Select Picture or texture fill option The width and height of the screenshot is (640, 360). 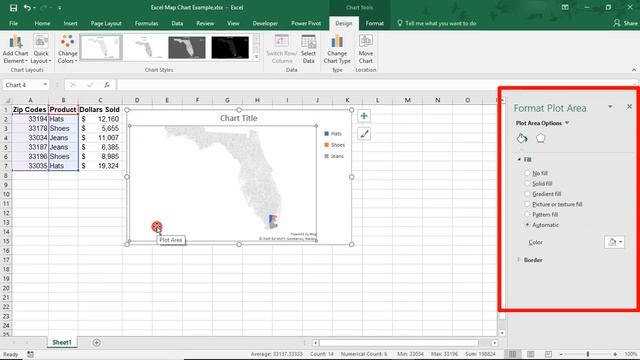(x=527, y=204)
